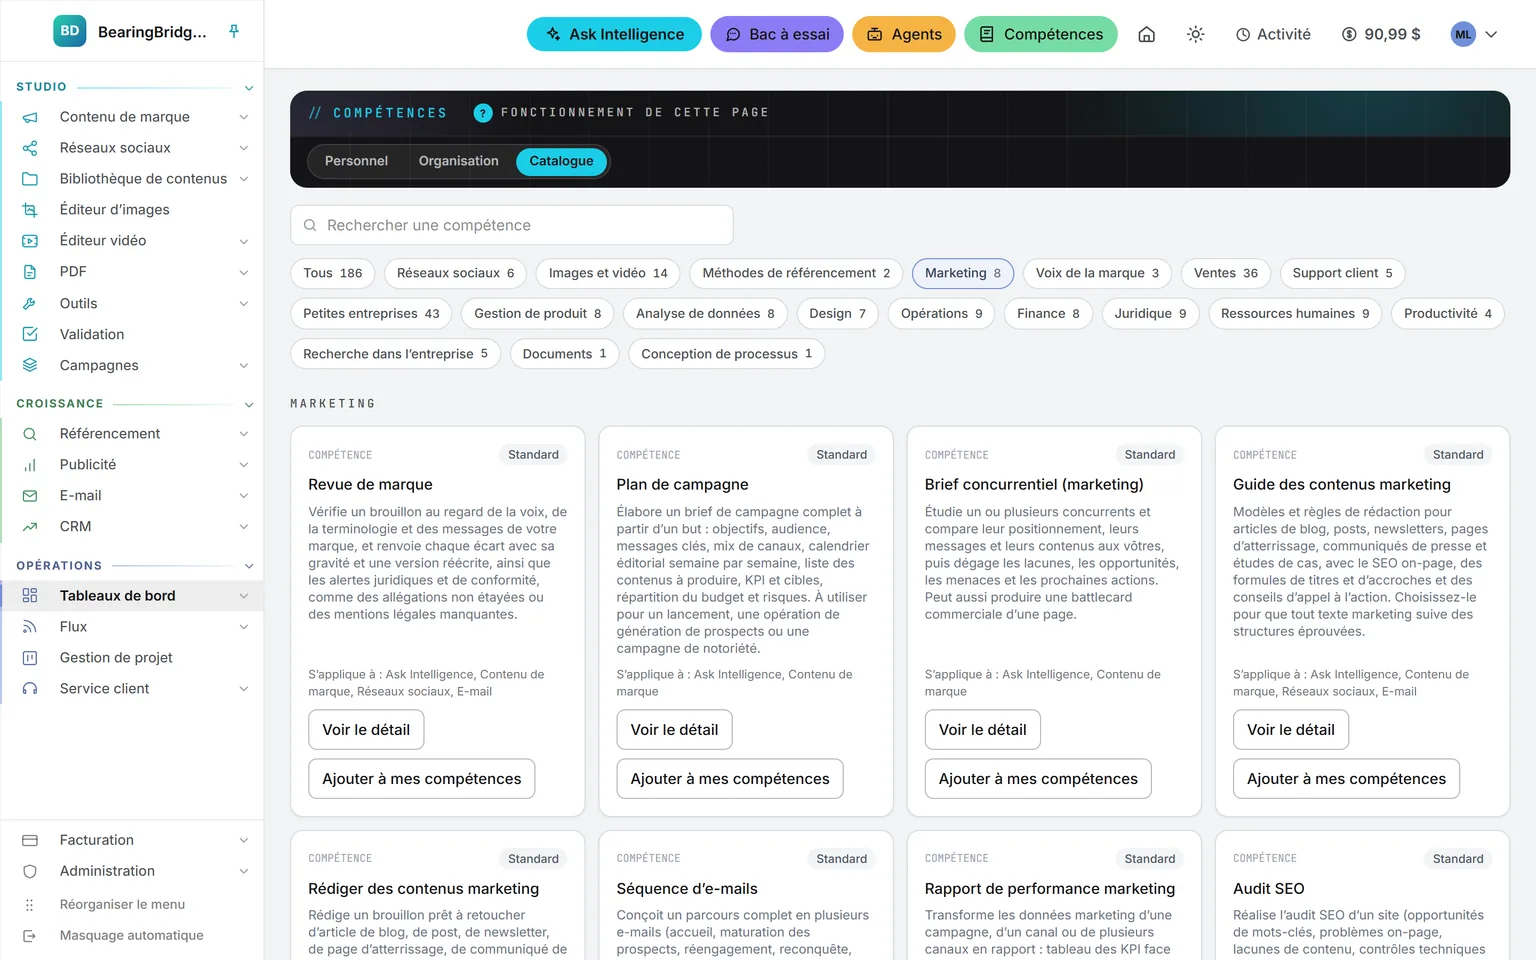Viewport: 1536px width, 960px height.
Task: View details of Revue de marque
Action: coord(366,730)
